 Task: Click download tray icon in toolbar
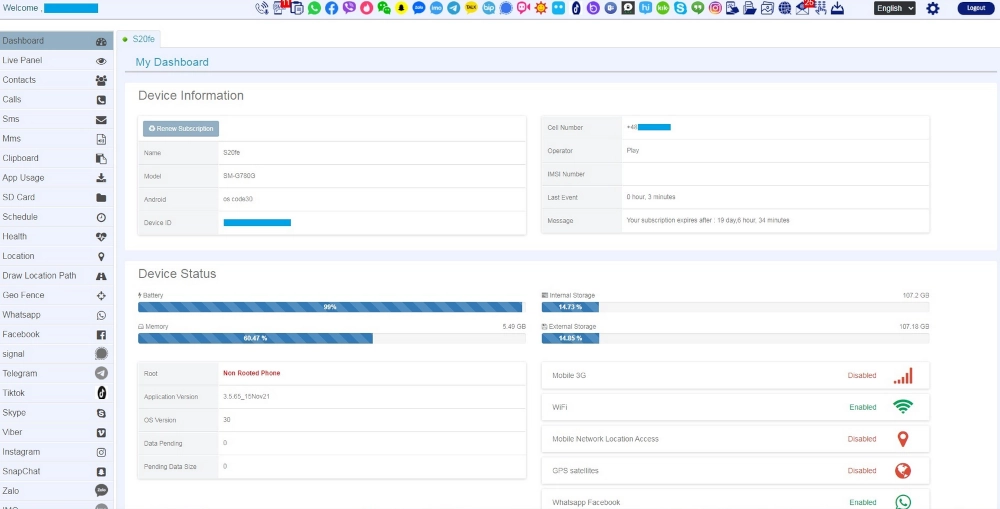[837, 8]
